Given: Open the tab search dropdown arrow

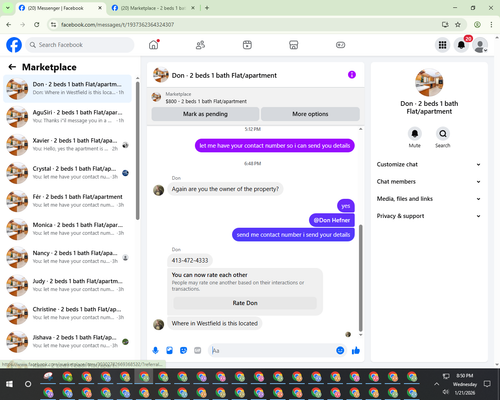Looking at the screenshot, I should pos(8,8).
